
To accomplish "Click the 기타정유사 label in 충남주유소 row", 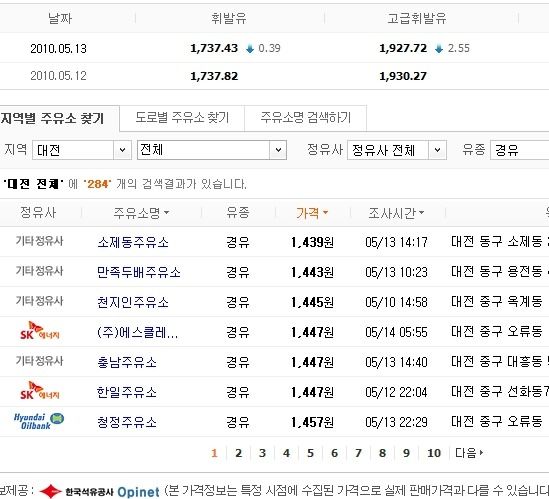I will pyautogui.click(x=39, y=361).
